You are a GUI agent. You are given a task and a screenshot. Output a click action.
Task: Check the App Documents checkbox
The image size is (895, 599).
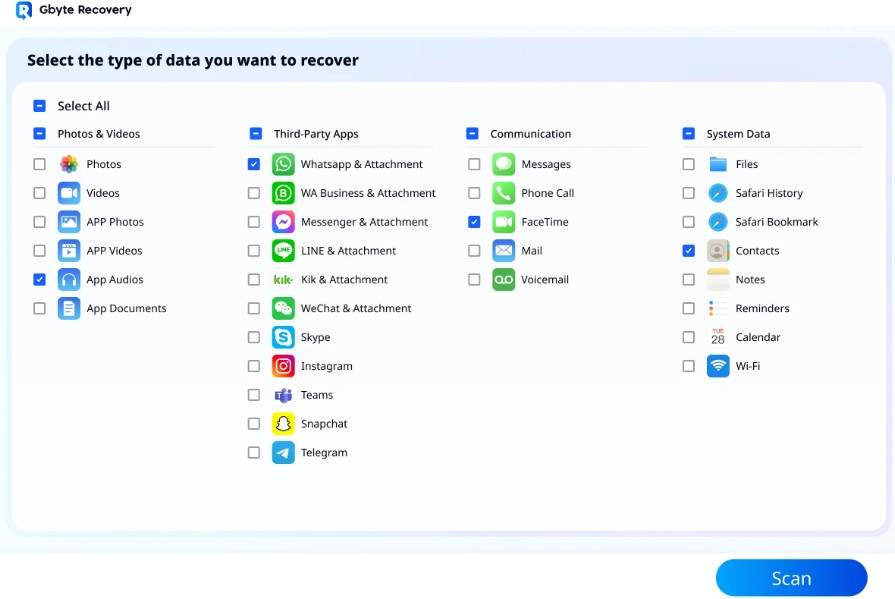pos(39,308)
